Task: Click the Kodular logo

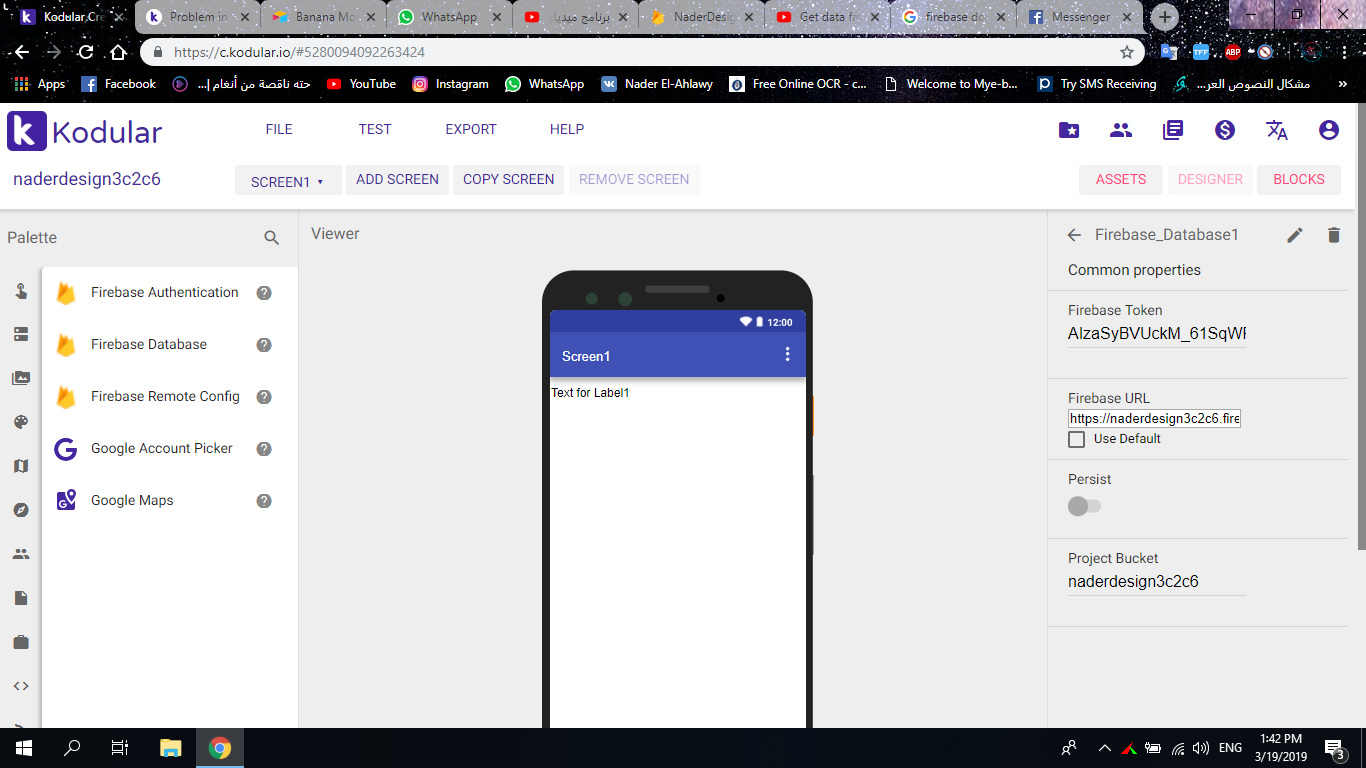Action: 85,131
